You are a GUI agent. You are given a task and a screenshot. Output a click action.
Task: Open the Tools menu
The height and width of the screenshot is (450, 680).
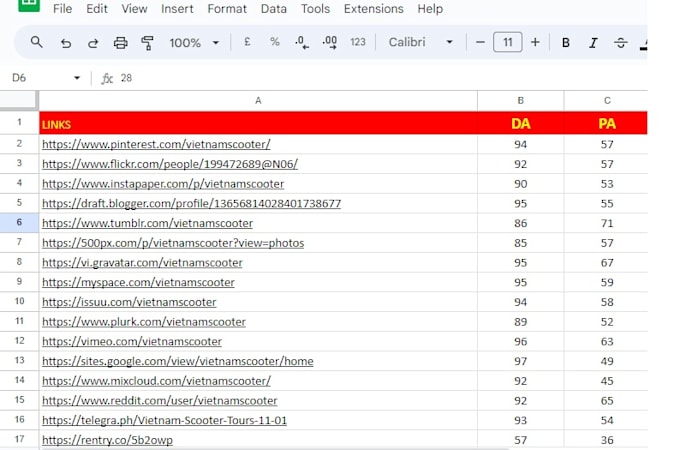tap(315, 9)
